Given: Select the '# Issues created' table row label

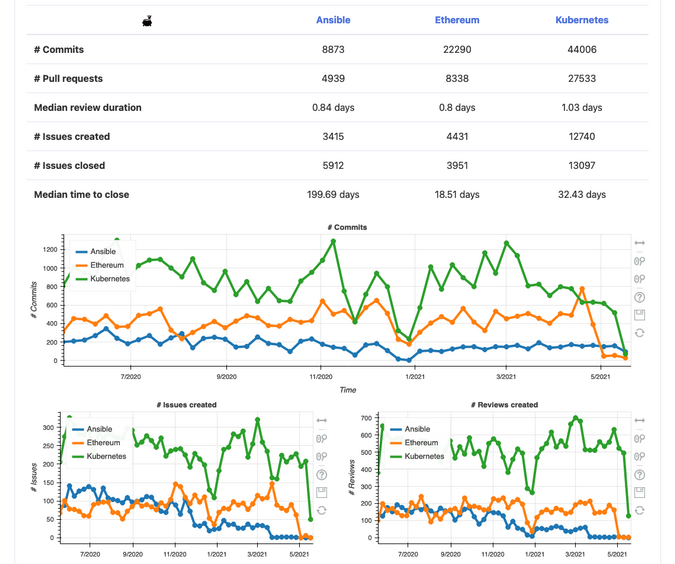Looking at the screenshot, I should 72,136.
